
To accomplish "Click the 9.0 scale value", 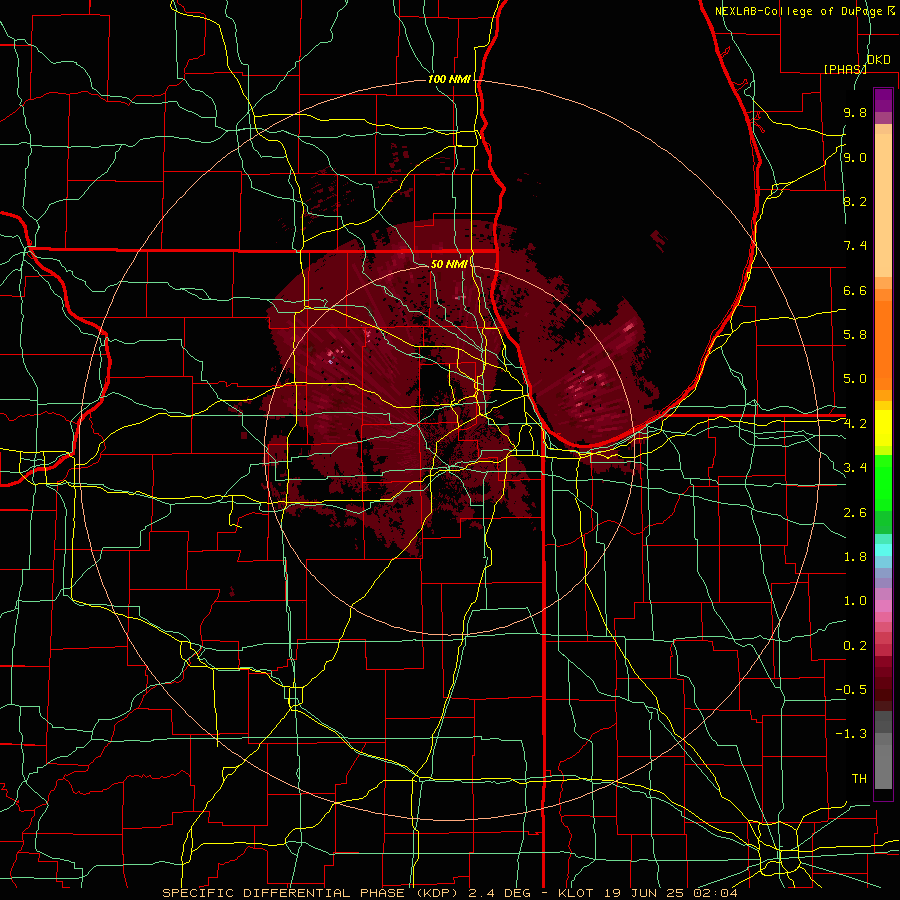I will [x=855, y=158].
